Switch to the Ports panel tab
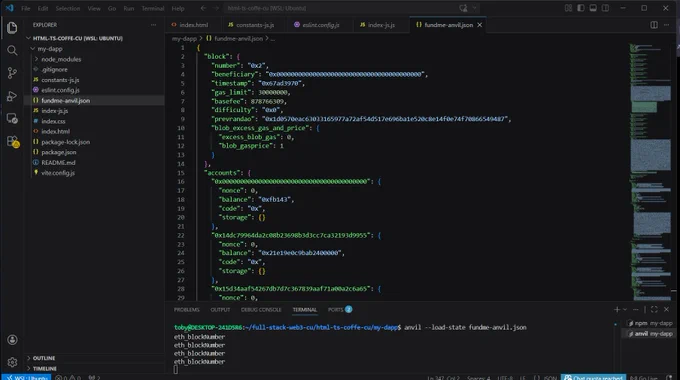680x380 pixels. (340, 310)
